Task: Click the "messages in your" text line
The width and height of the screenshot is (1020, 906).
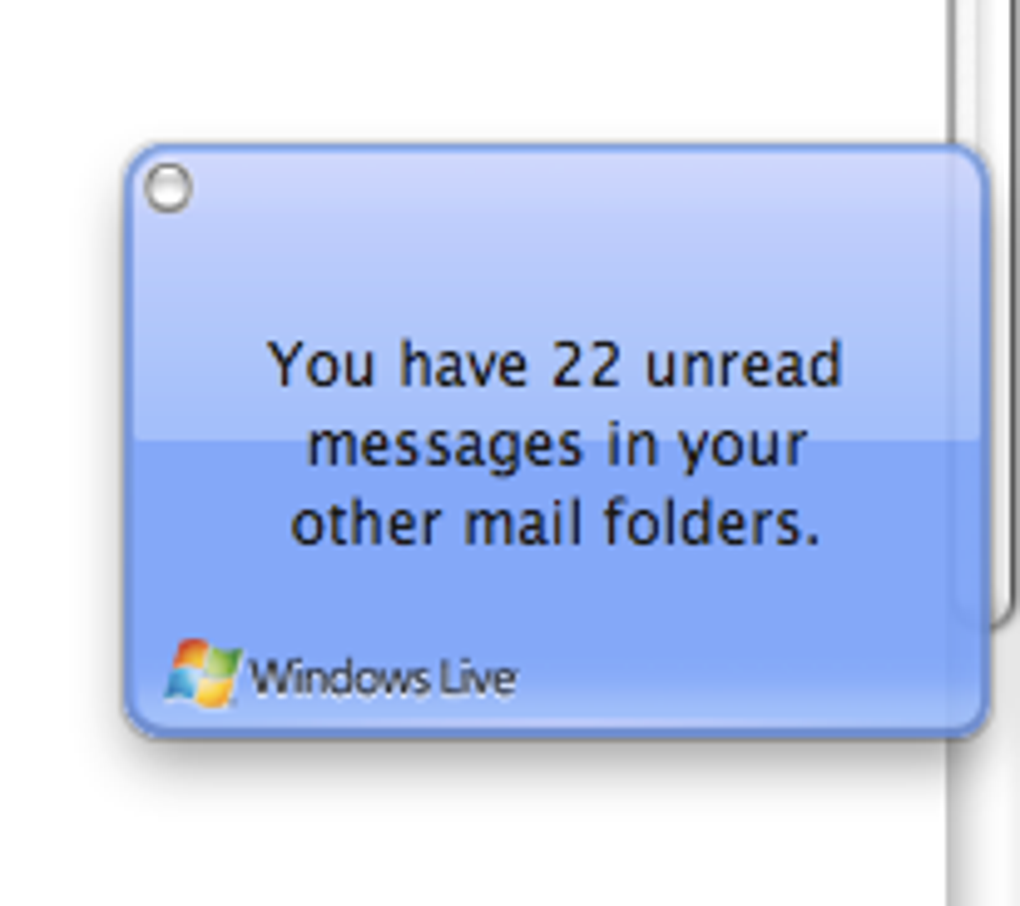Action: [557, 447]
